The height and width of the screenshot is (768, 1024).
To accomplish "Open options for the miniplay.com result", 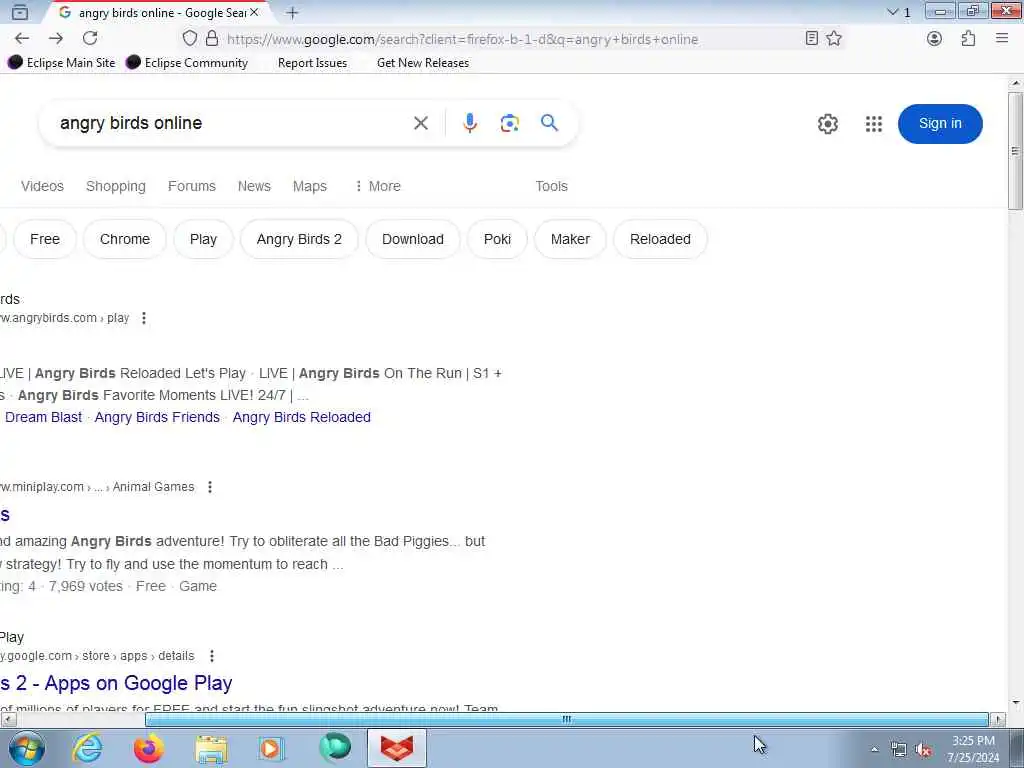I will 210,487.
